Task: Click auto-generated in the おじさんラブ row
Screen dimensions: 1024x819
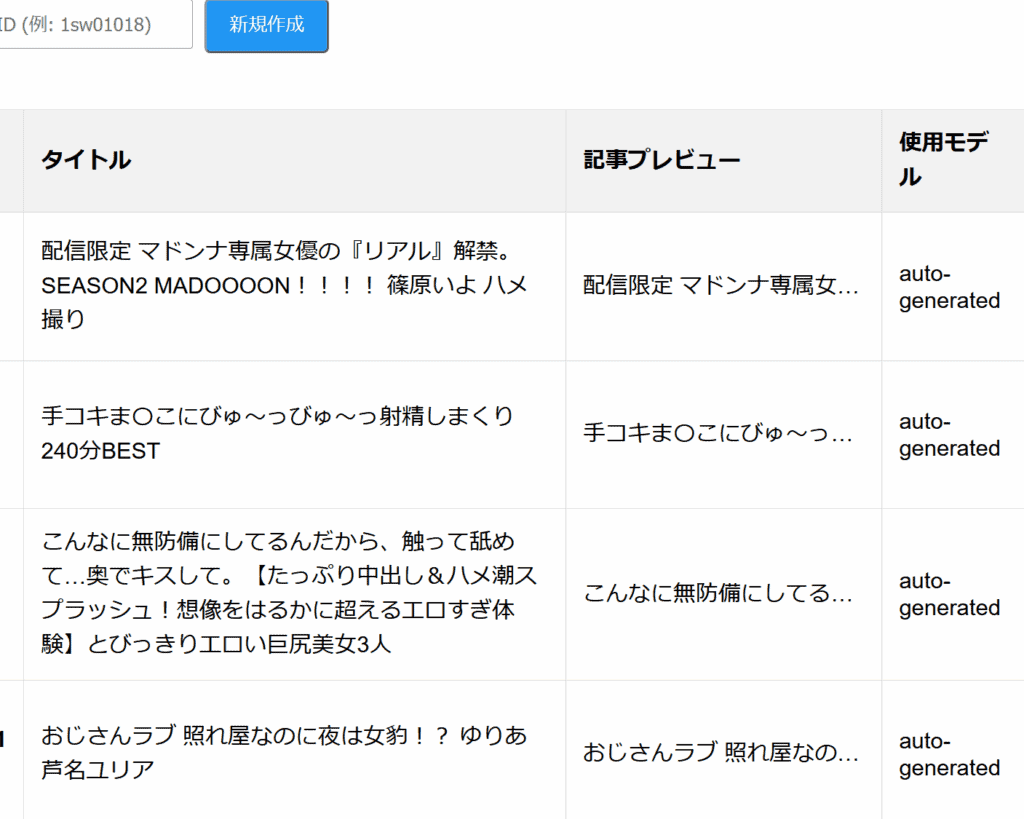Action: point(950,754)
